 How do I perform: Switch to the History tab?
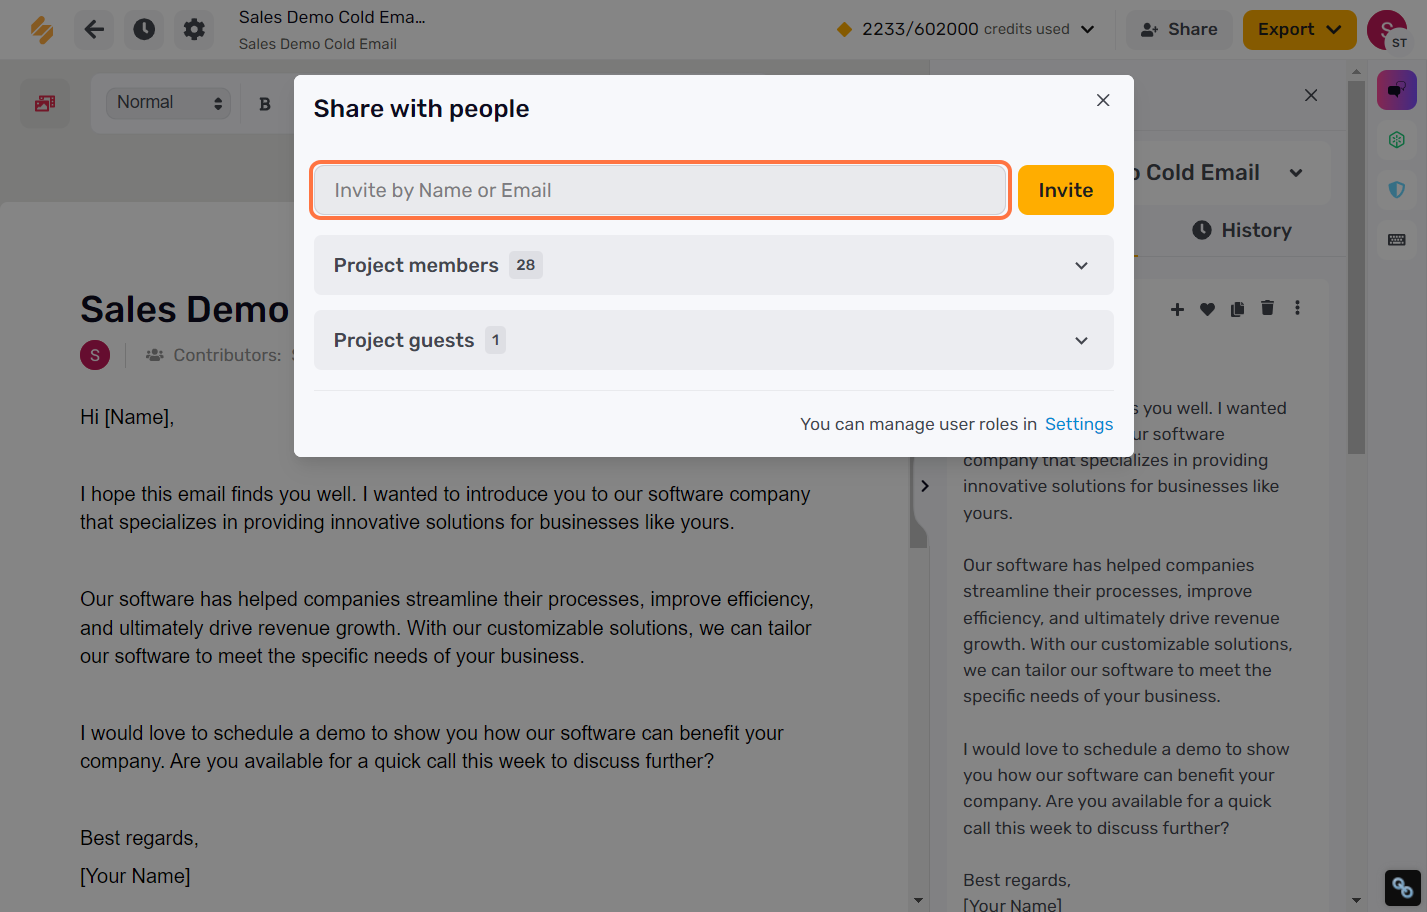tap(1242, 230)
